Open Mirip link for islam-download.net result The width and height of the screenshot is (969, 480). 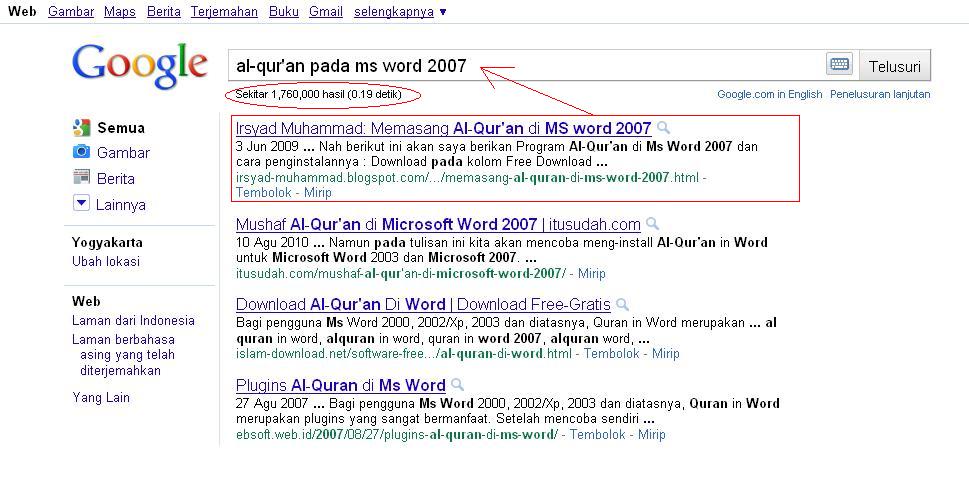(666, 353)
